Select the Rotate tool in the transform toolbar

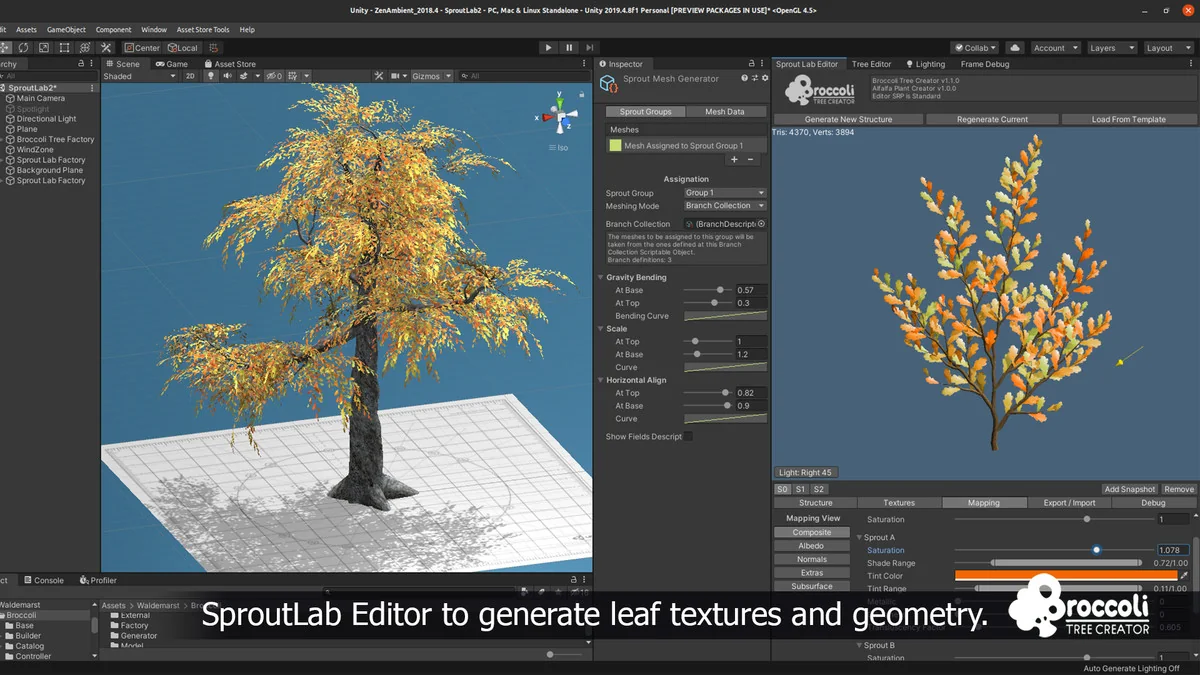[23, 47]
